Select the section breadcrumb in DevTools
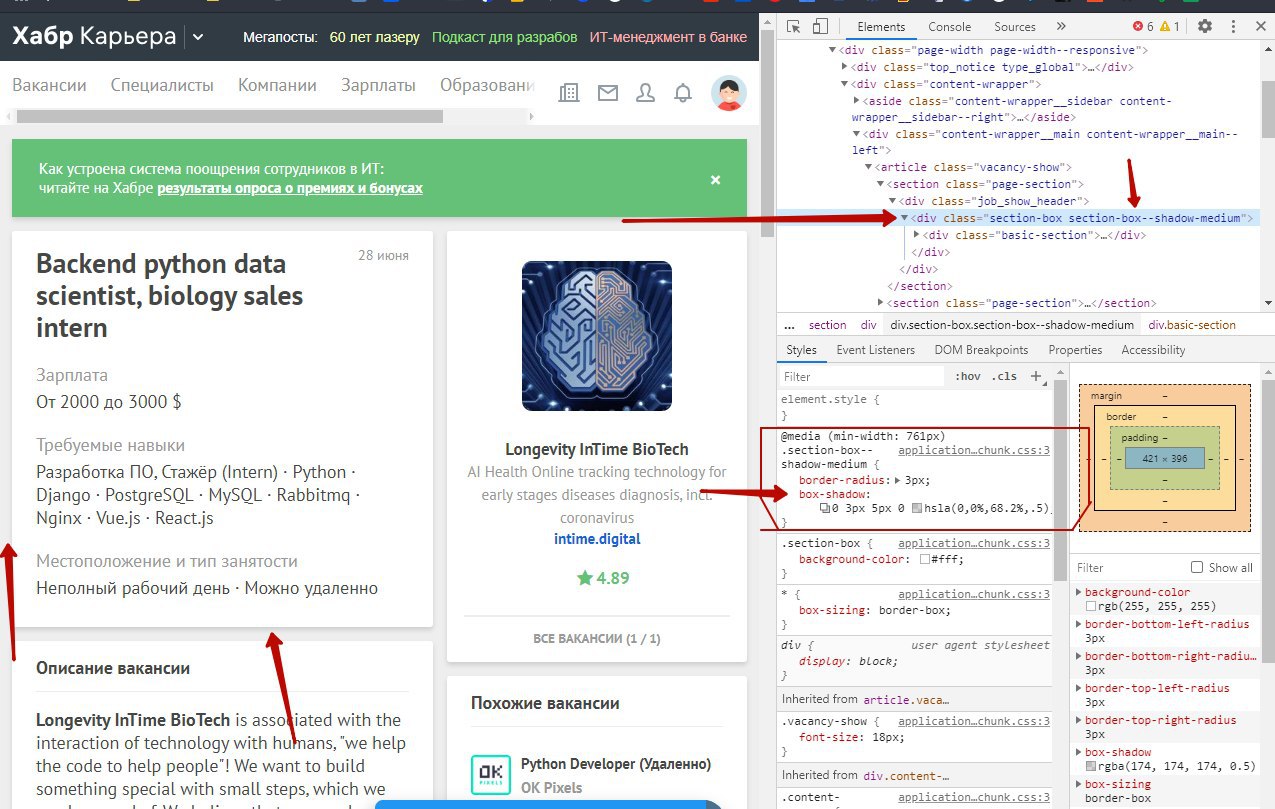Viewport: 1275px width, 809px height. click(x=827, y=325)
